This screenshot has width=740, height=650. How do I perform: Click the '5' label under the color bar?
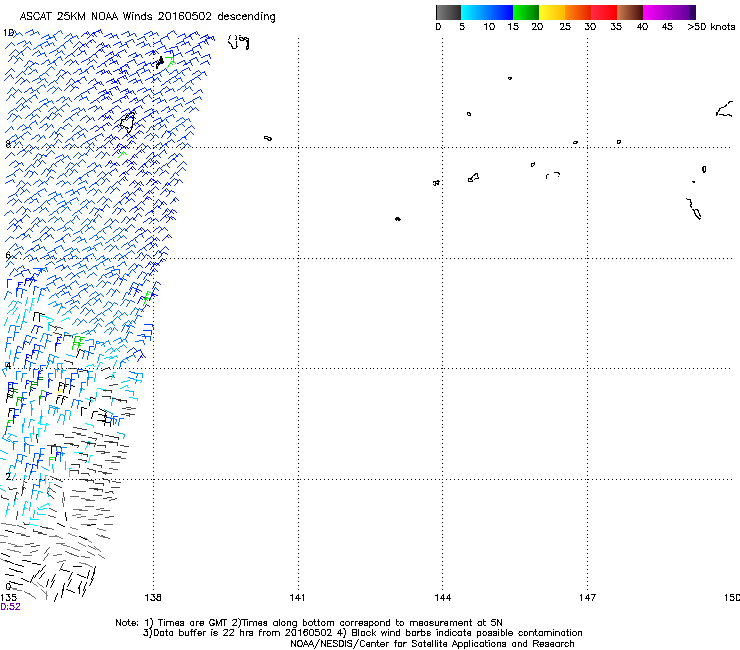click(462, 26)
